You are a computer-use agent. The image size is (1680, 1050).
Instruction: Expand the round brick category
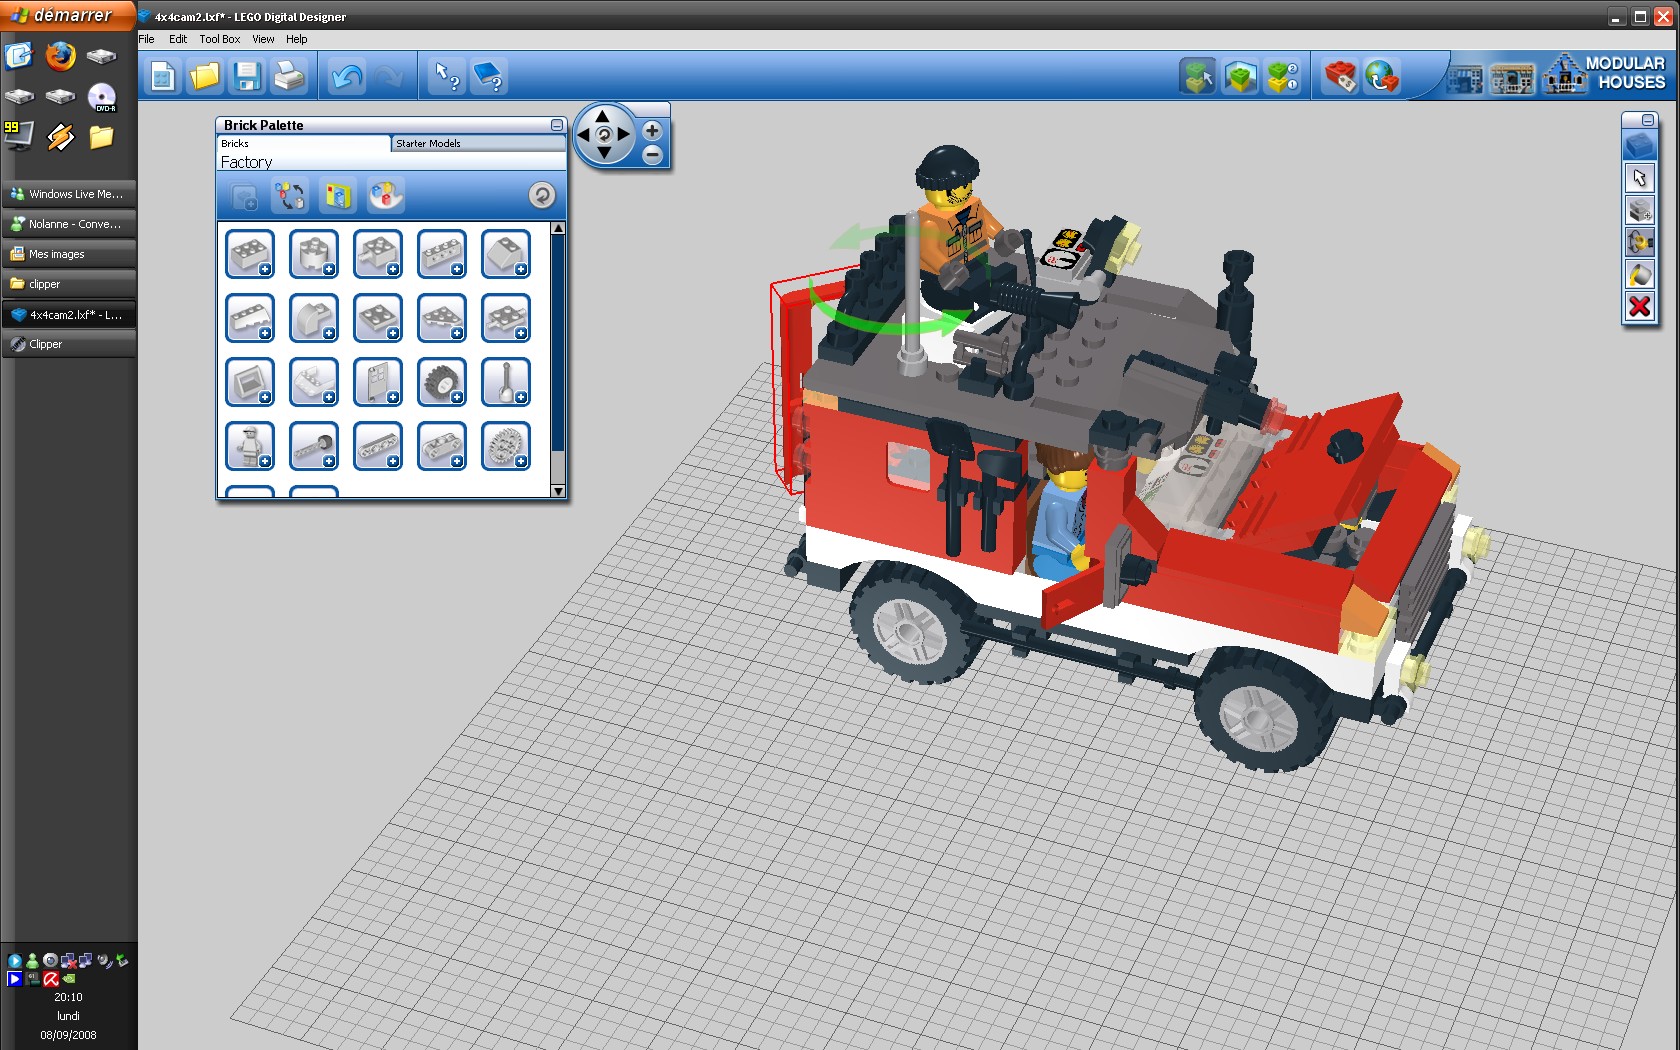[314, 254]
